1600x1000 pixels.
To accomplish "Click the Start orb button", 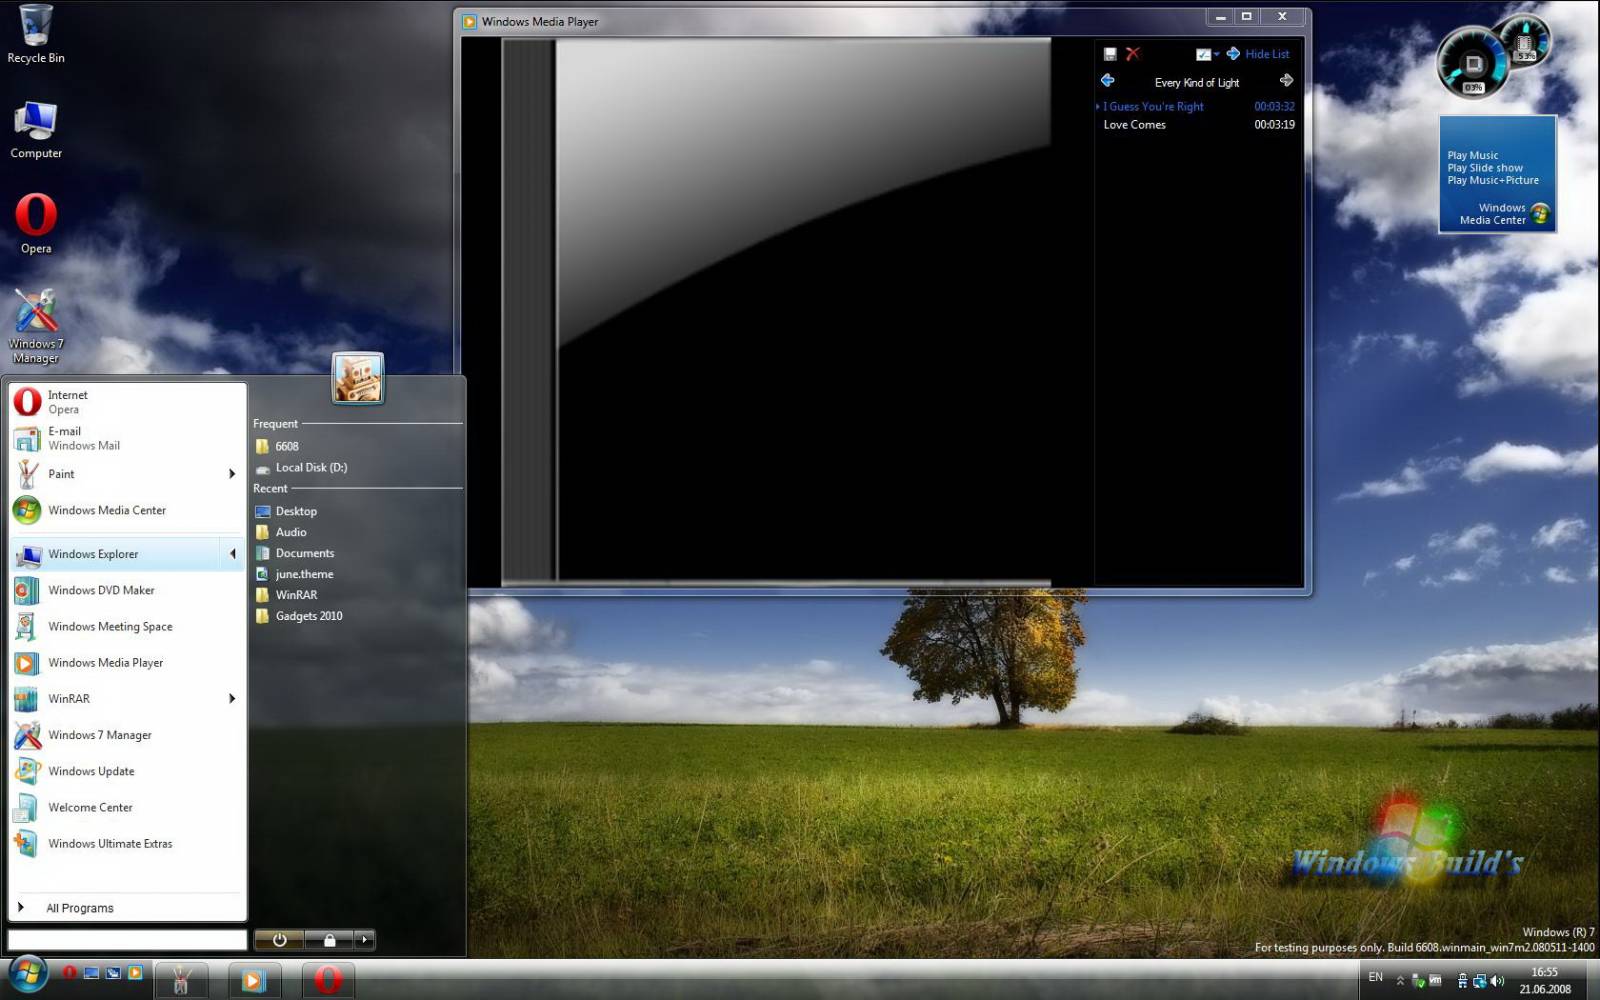I will [x=27, y=975].
